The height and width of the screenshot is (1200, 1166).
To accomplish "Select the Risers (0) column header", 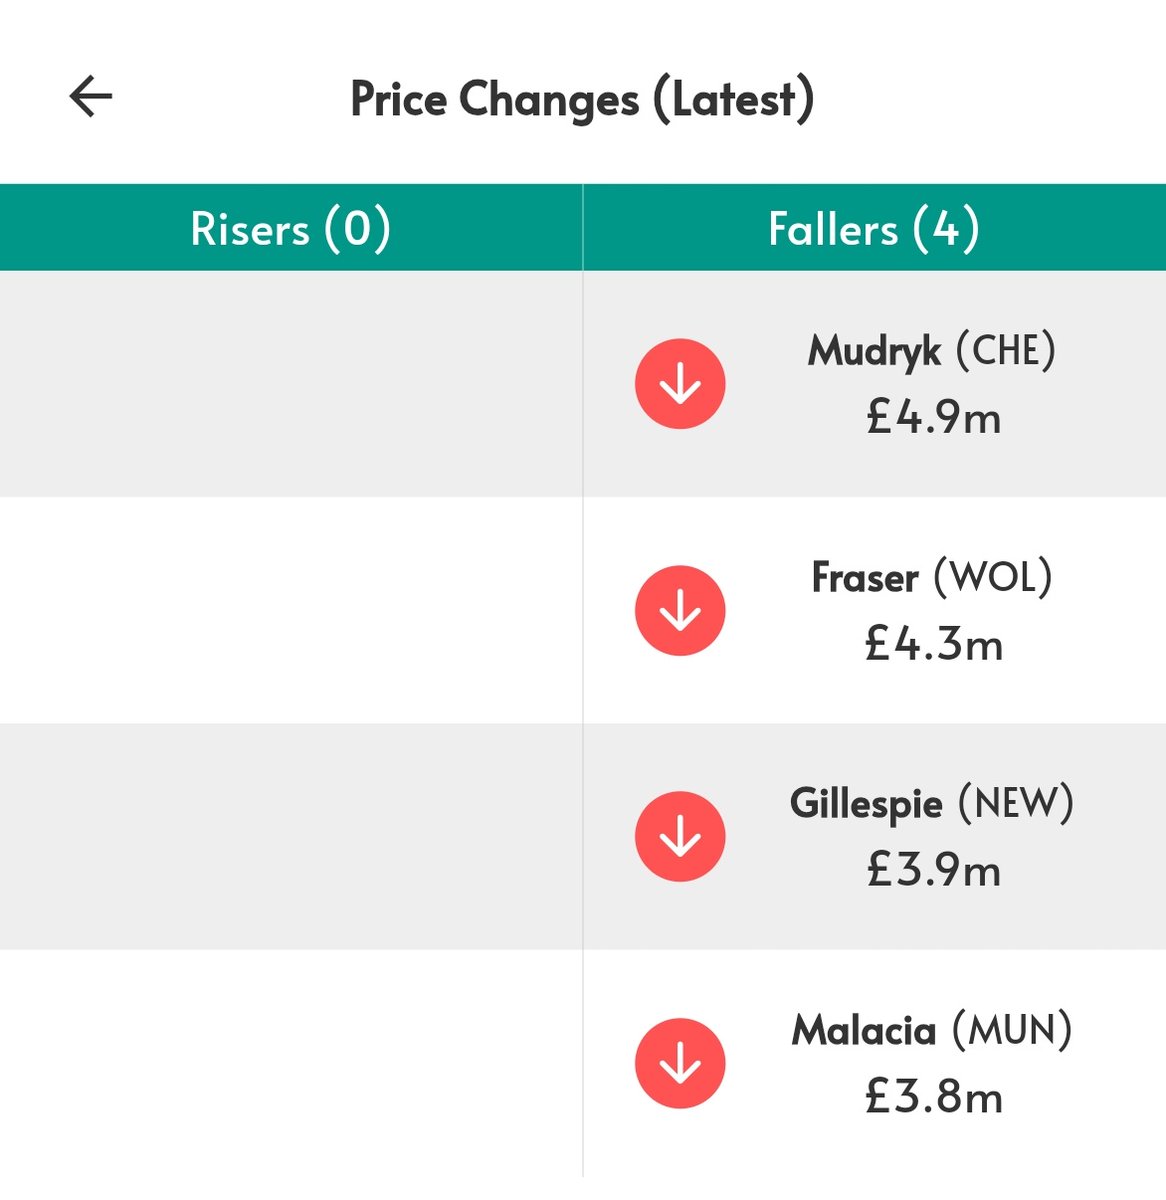I will 291,226.
